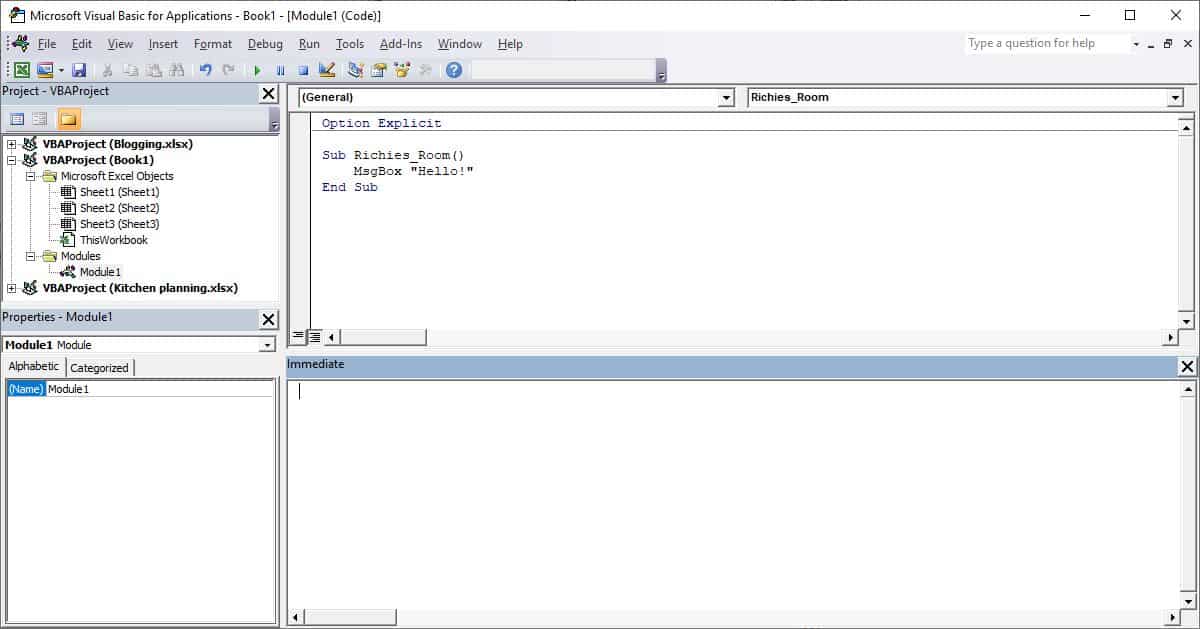This screenshot has height=629, width=1200.
Task: Open Project Explorer from the toolbar icon
Action: coord(356,70)
